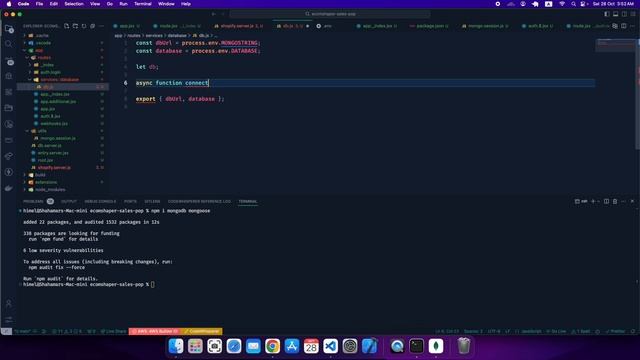Toggle the secondary sidebar layout button
The height and width of the screenshot is (360, 640).
click(x=624, y=14)
